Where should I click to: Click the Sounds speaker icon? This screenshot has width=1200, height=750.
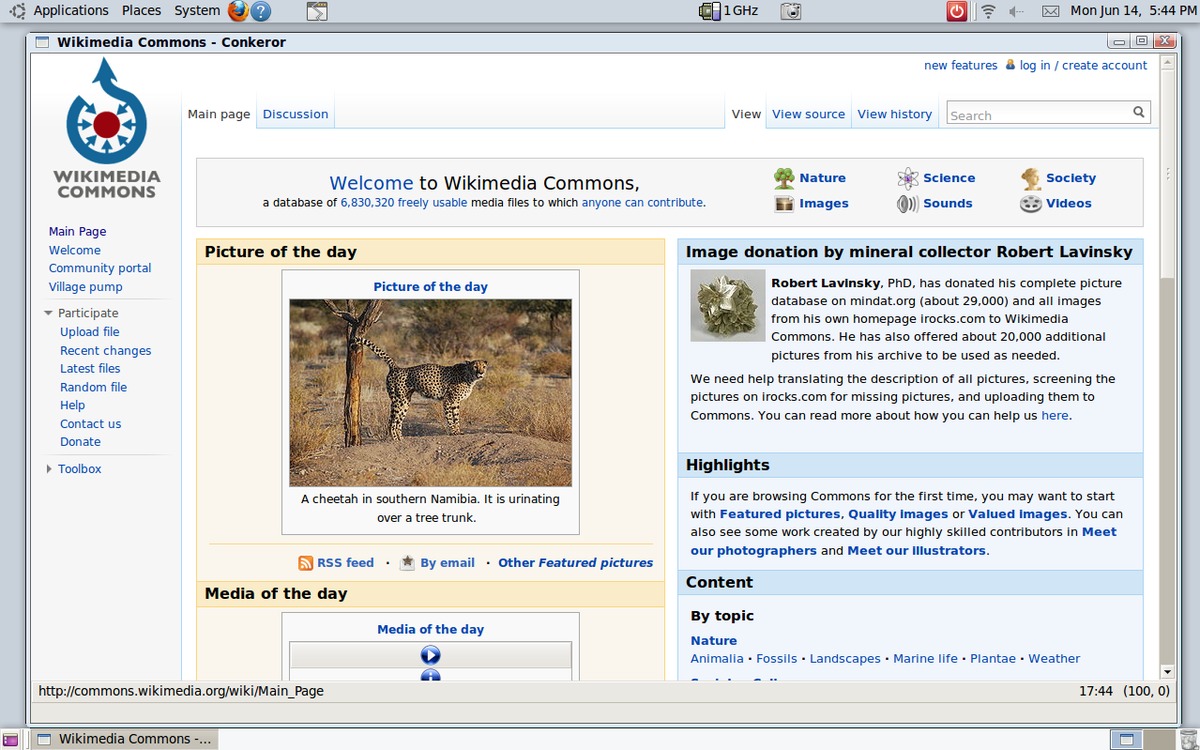tap(907, 204)
